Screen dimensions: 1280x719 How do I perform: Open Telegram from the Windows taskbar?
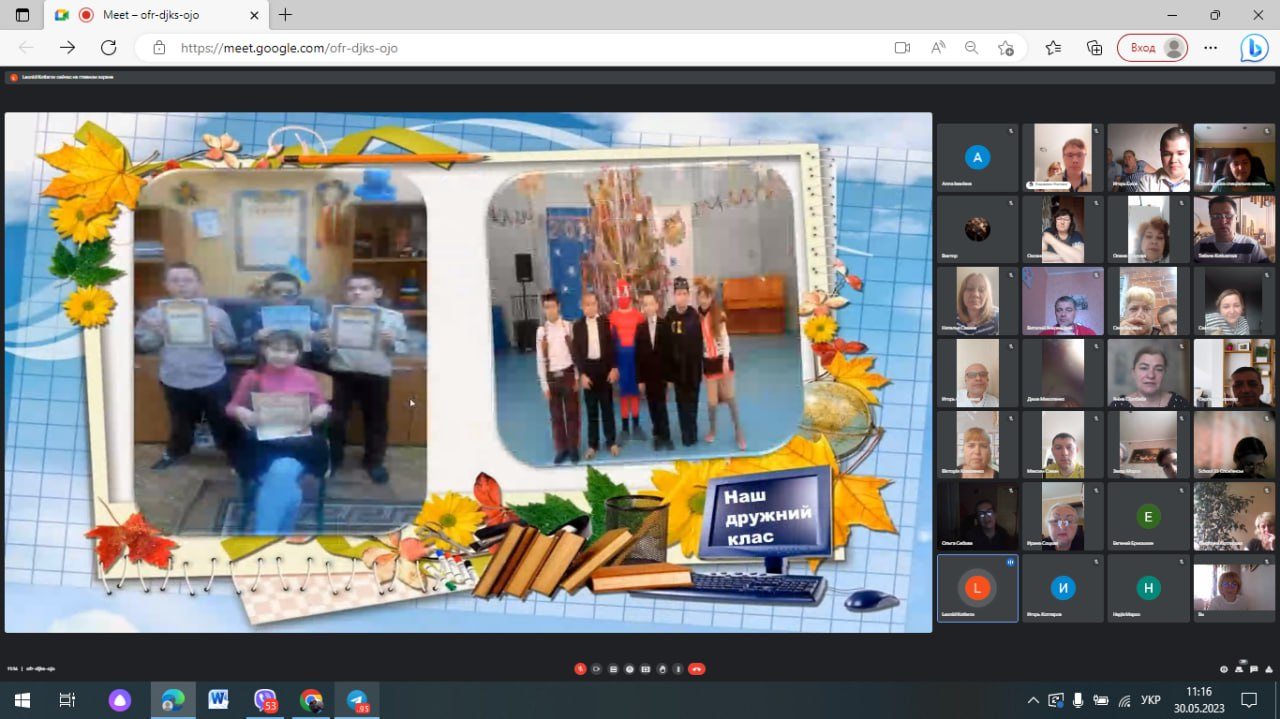358,700
